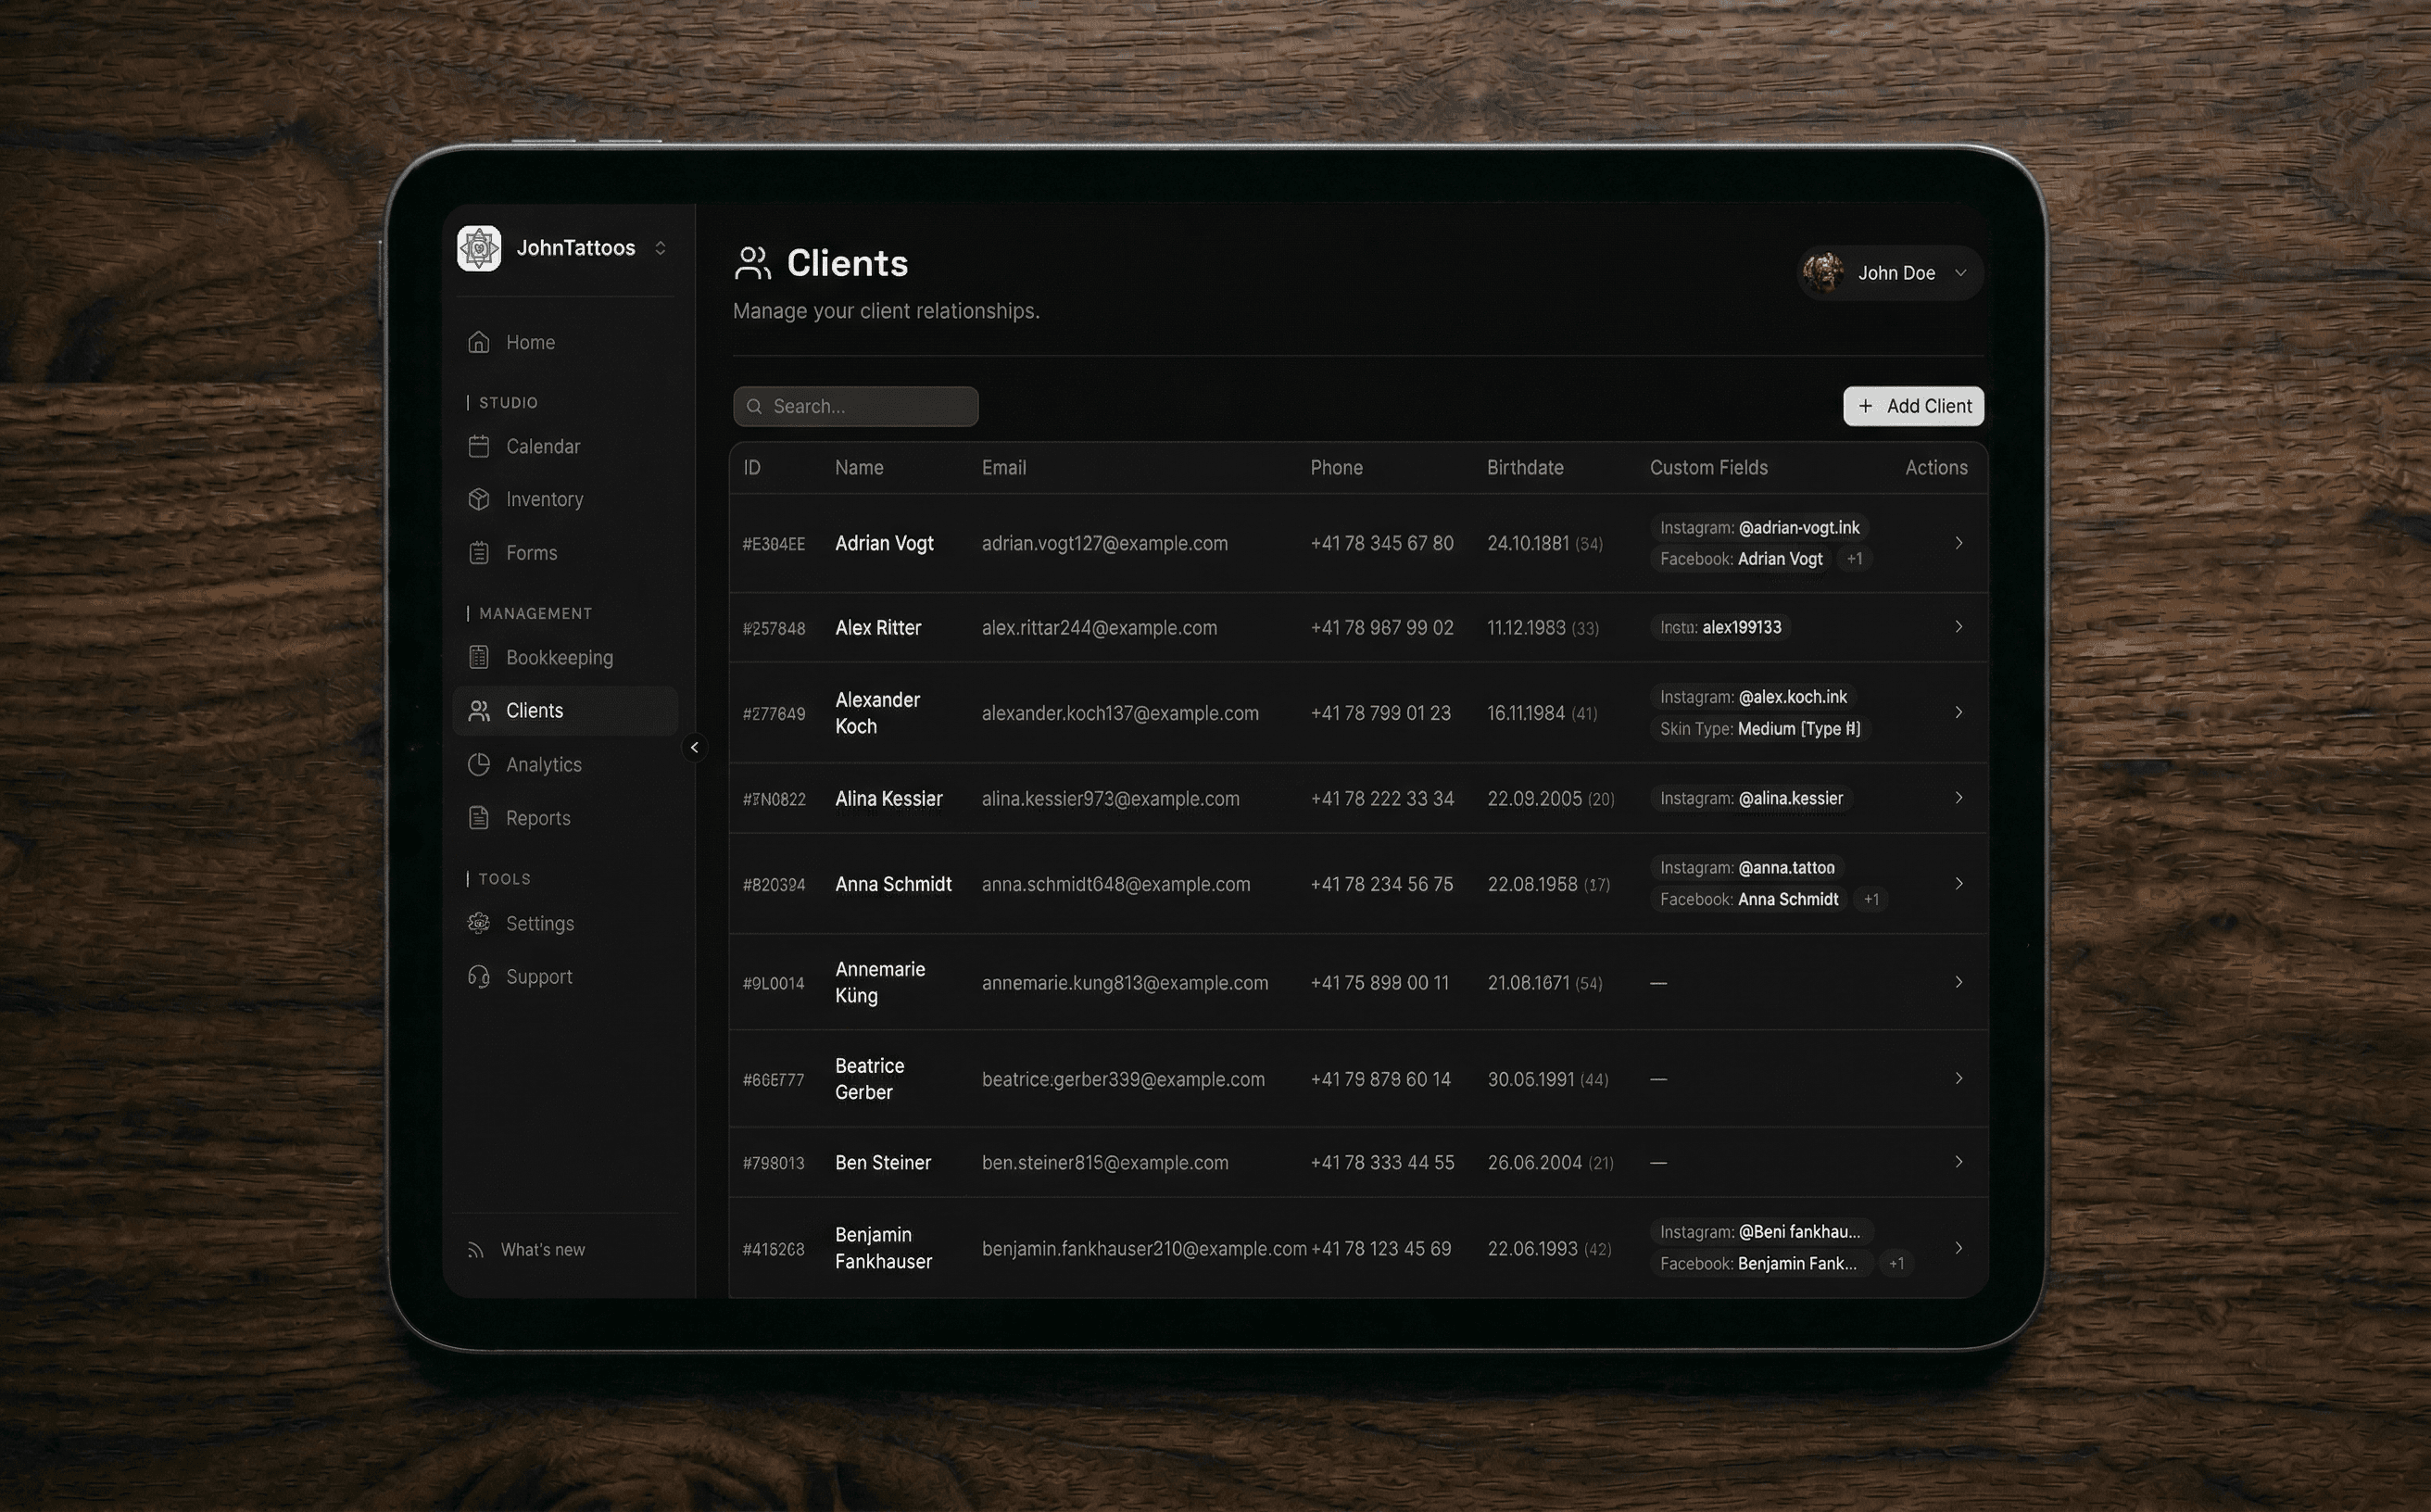Click the Inventory box icon
The width and height of the screenshot is (2431, 1512).
click(479, 499)
